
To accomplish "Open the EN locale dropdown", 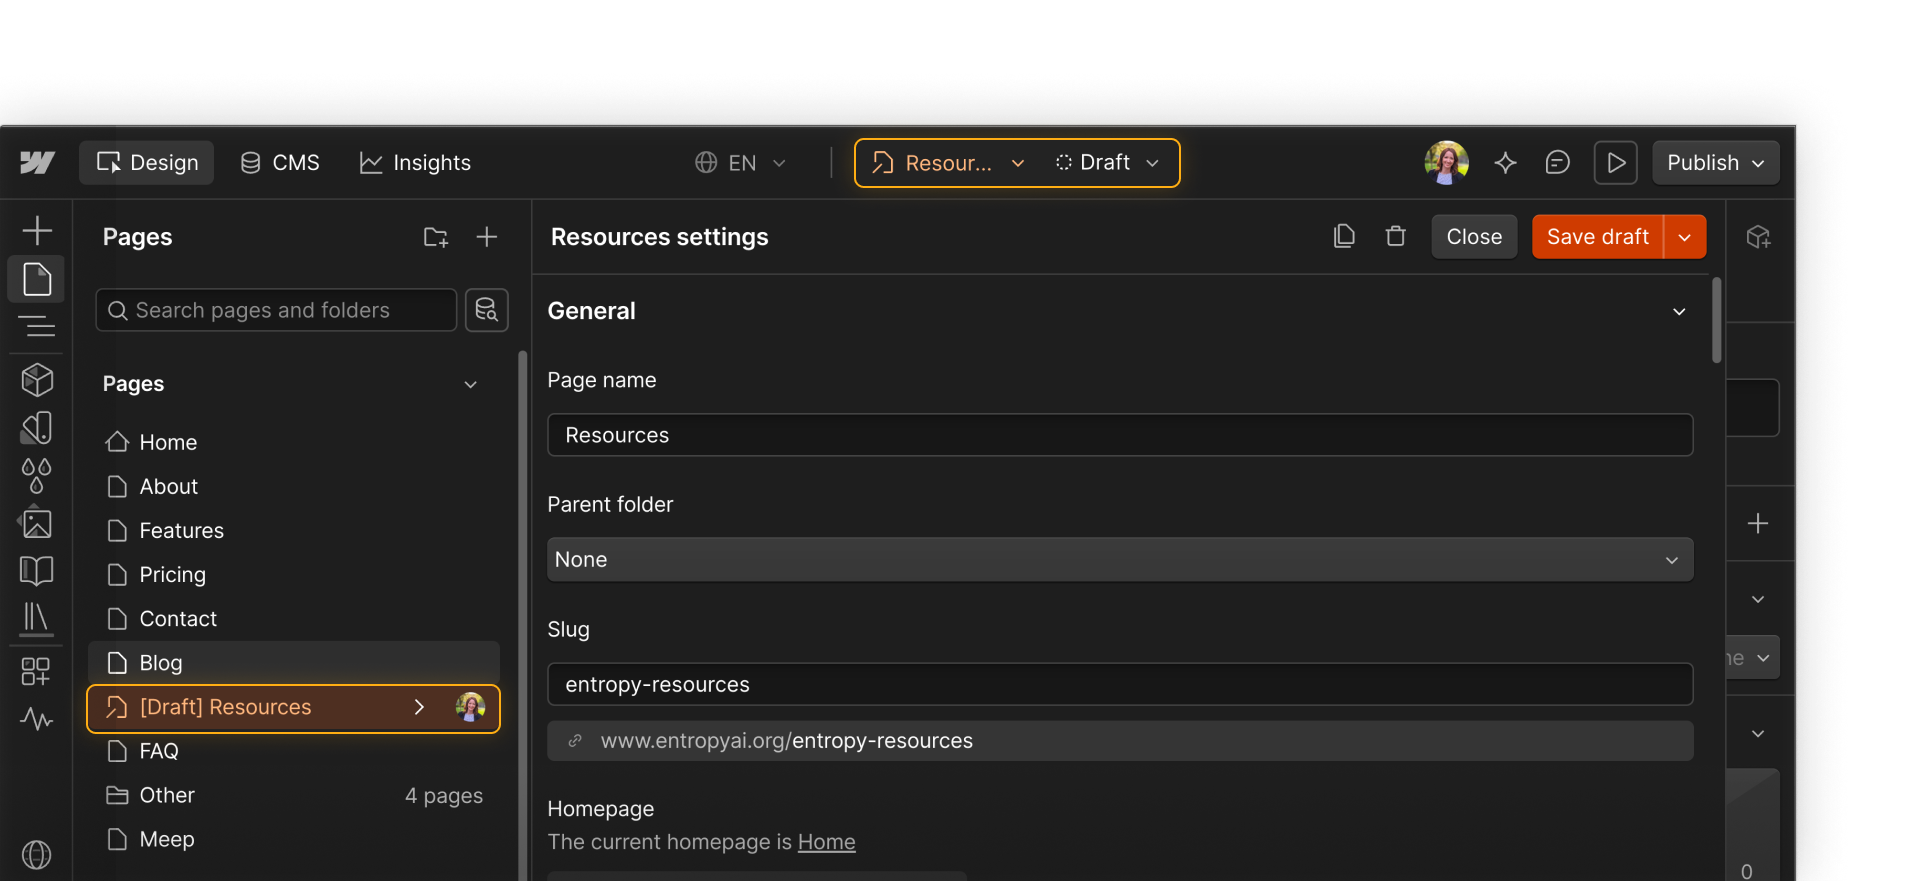I will point(741,163).
